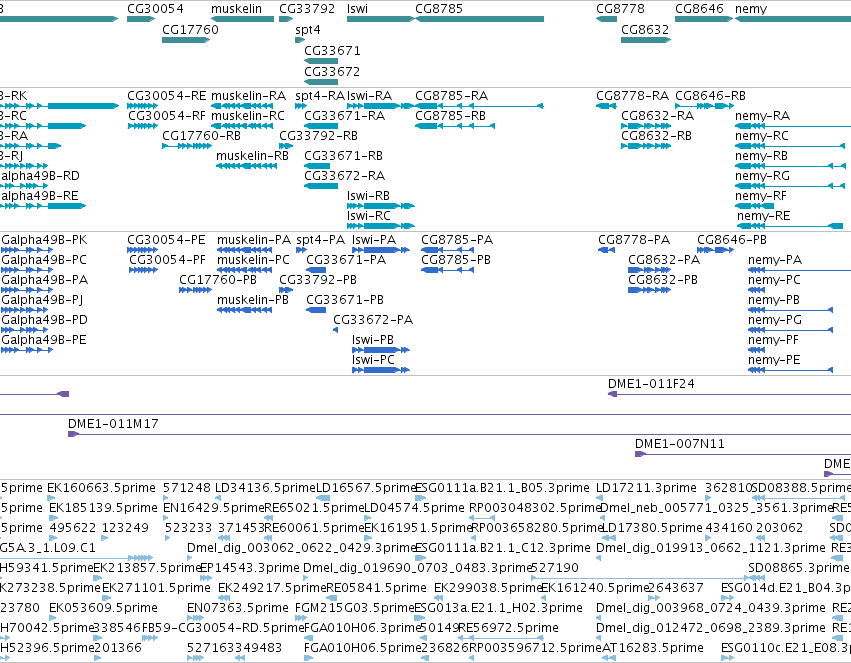Click the muskelin-RC transcript glyph
Screen dimensions: 851x663
coord(242,126)
